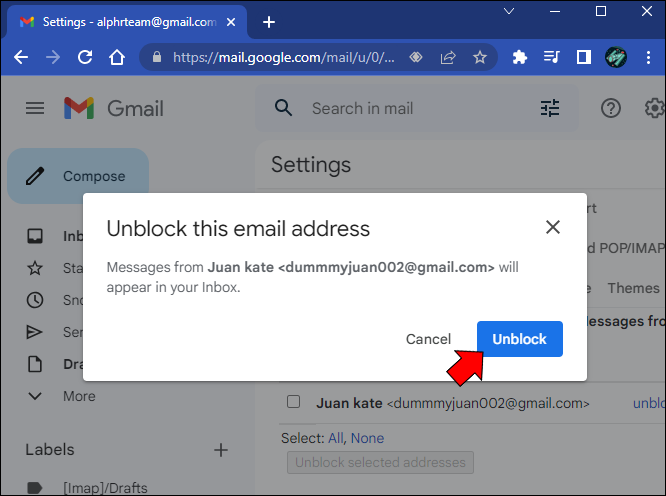This screenshot has height=496, width=666.
Task: Click the Gmail support question mark icon
Action: click(610, 108)
